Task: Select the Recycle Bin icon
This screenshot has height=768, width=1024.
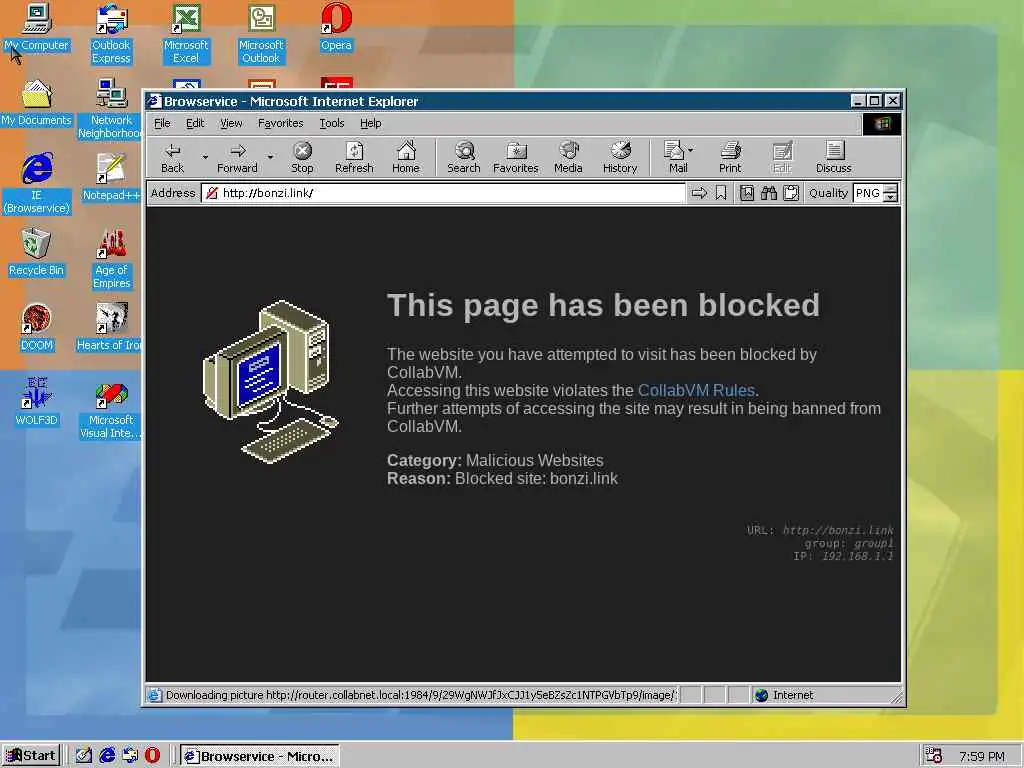Action: pyautogui.click(x=37, y=253)
